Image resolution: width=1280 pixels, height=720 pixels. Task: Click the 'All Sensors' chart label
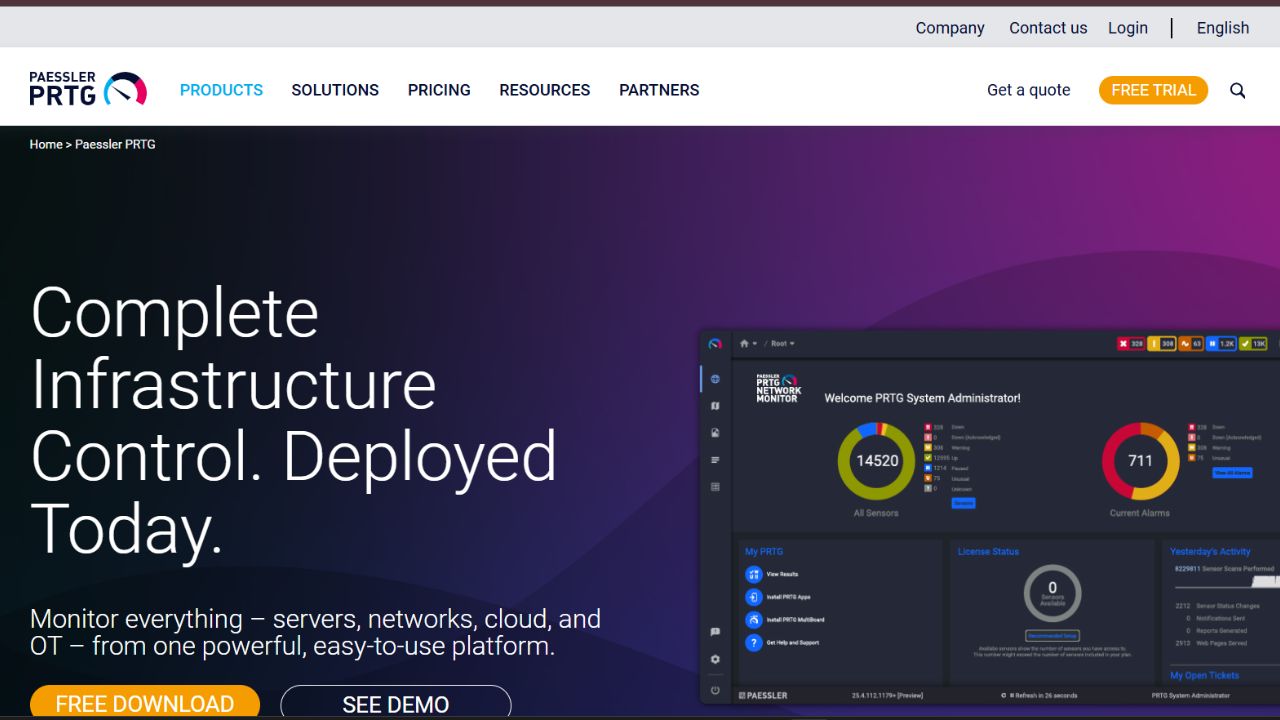(876, 513)
